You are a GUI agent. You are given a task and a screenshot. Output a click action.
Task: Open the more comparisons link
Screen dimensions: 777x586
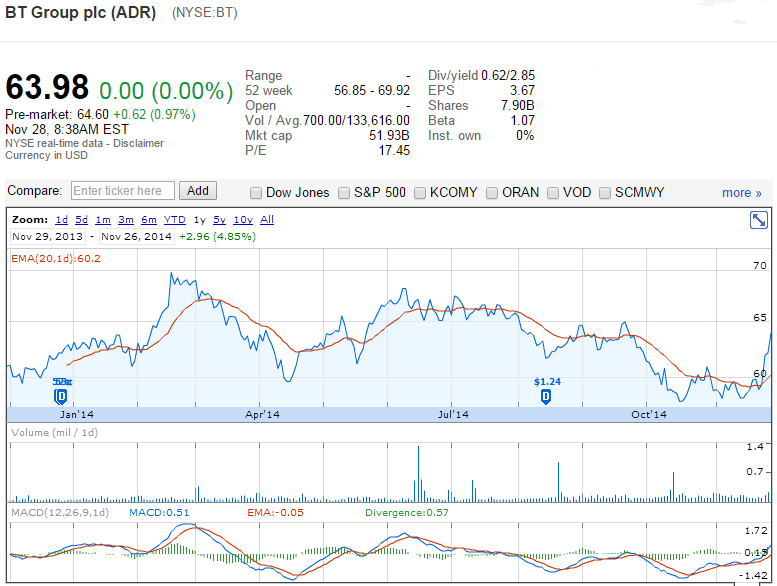coord(741,193)
